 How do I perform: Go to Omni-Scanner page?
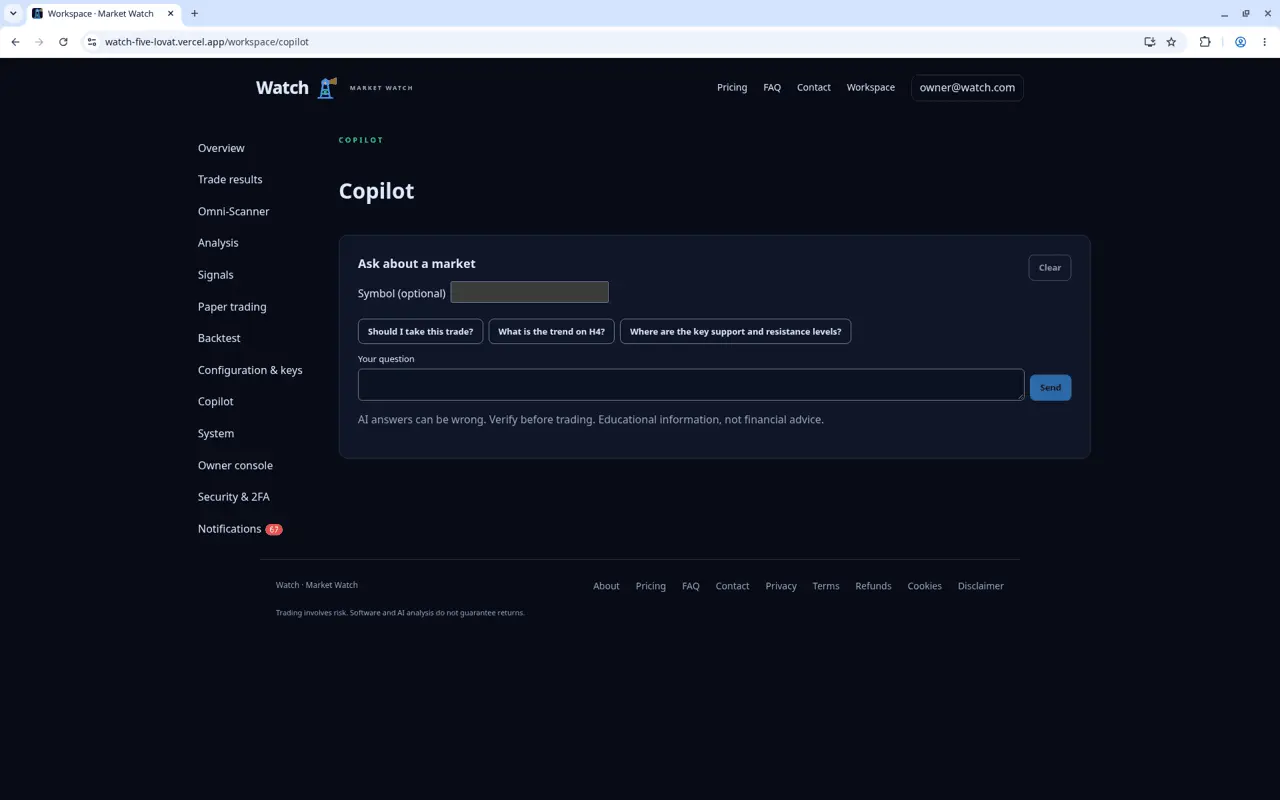(233, 212)
